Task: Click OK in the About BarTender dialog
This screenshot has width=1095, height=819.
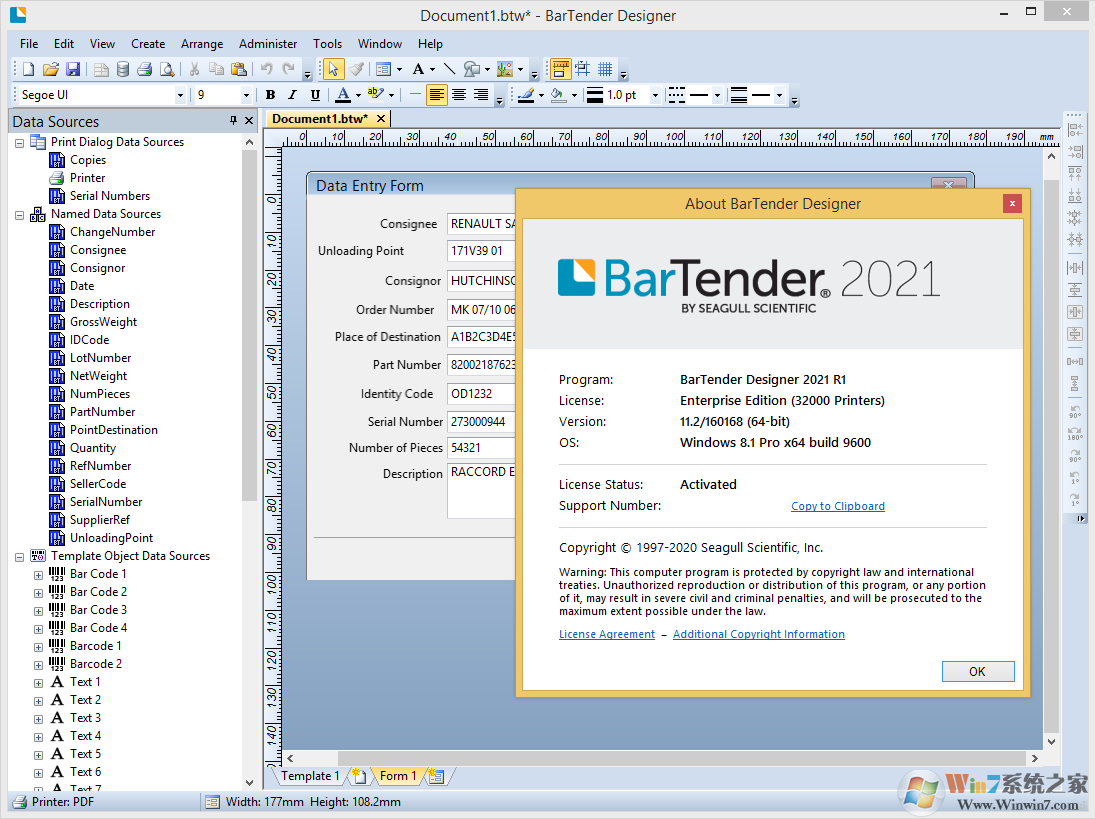Action: (977, 671)
